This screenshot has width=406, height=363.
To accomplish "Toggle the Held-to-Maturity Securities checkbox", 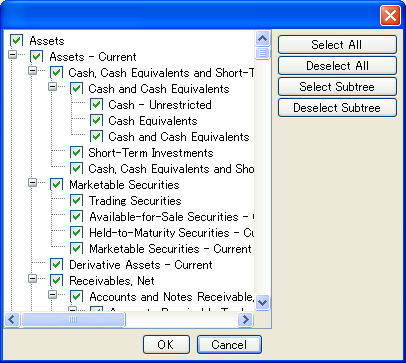I will click(x=76, y=232).
